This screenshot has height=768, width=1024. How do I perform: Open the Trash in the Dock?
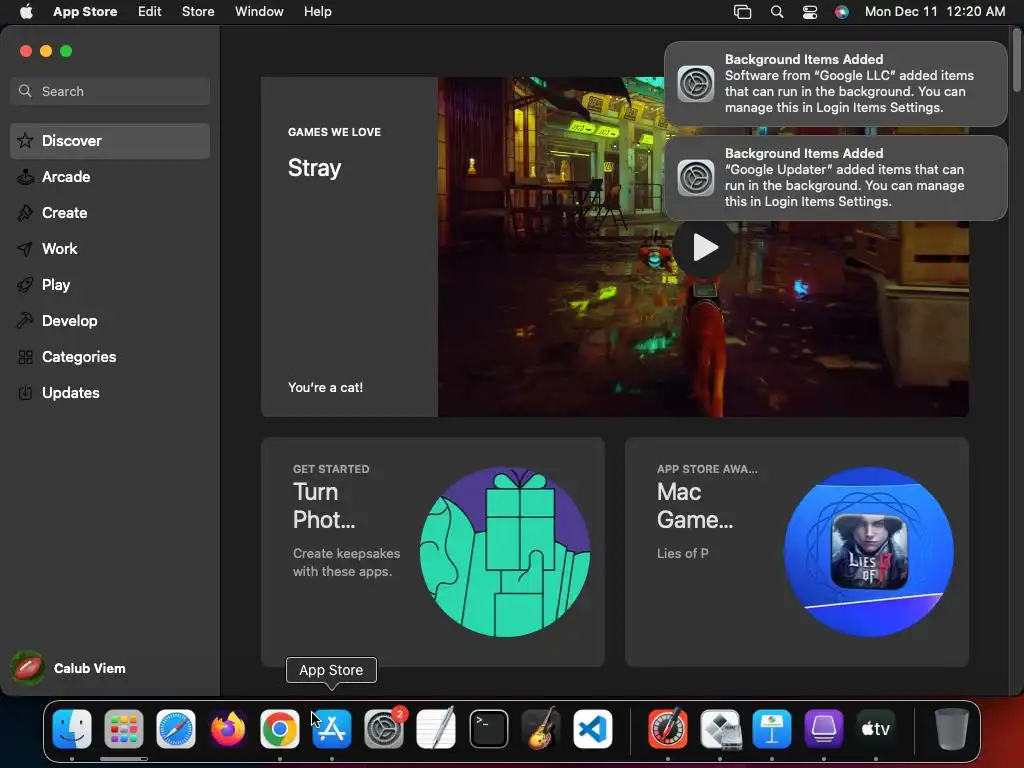point(952,728)
